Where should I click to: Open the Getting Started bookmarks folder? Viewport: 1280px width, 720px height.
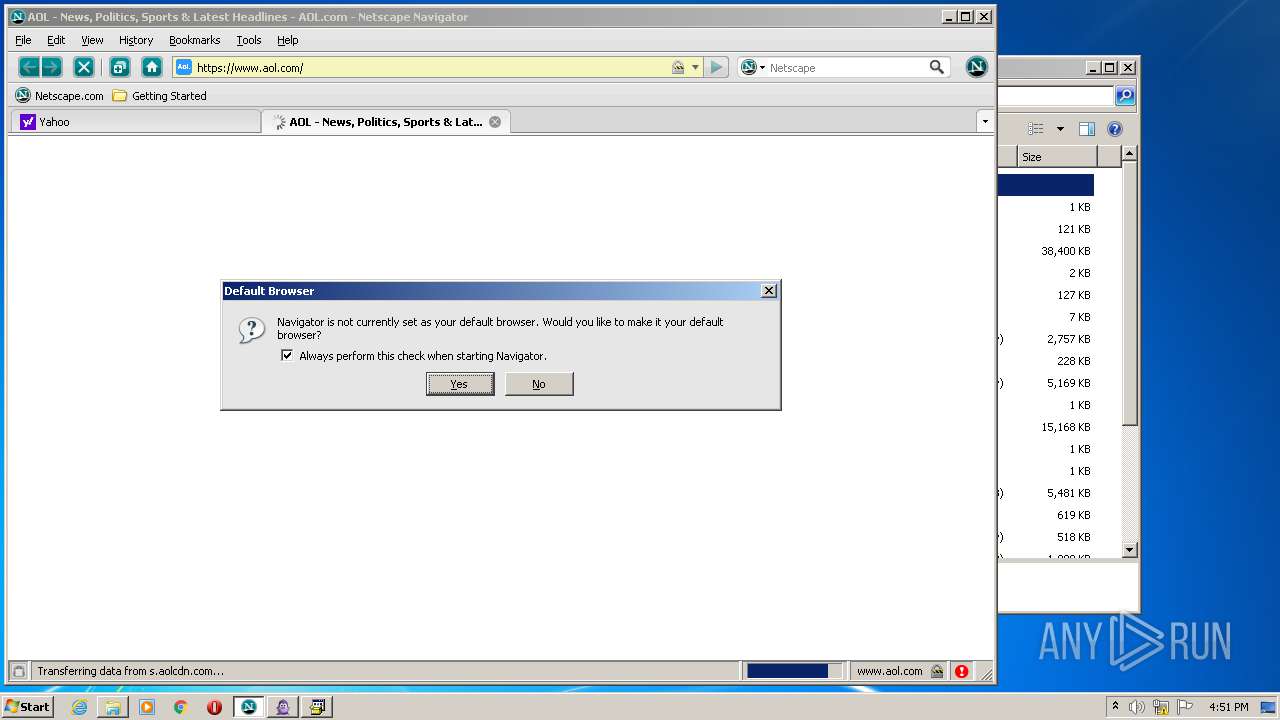[x=160, y=96]
